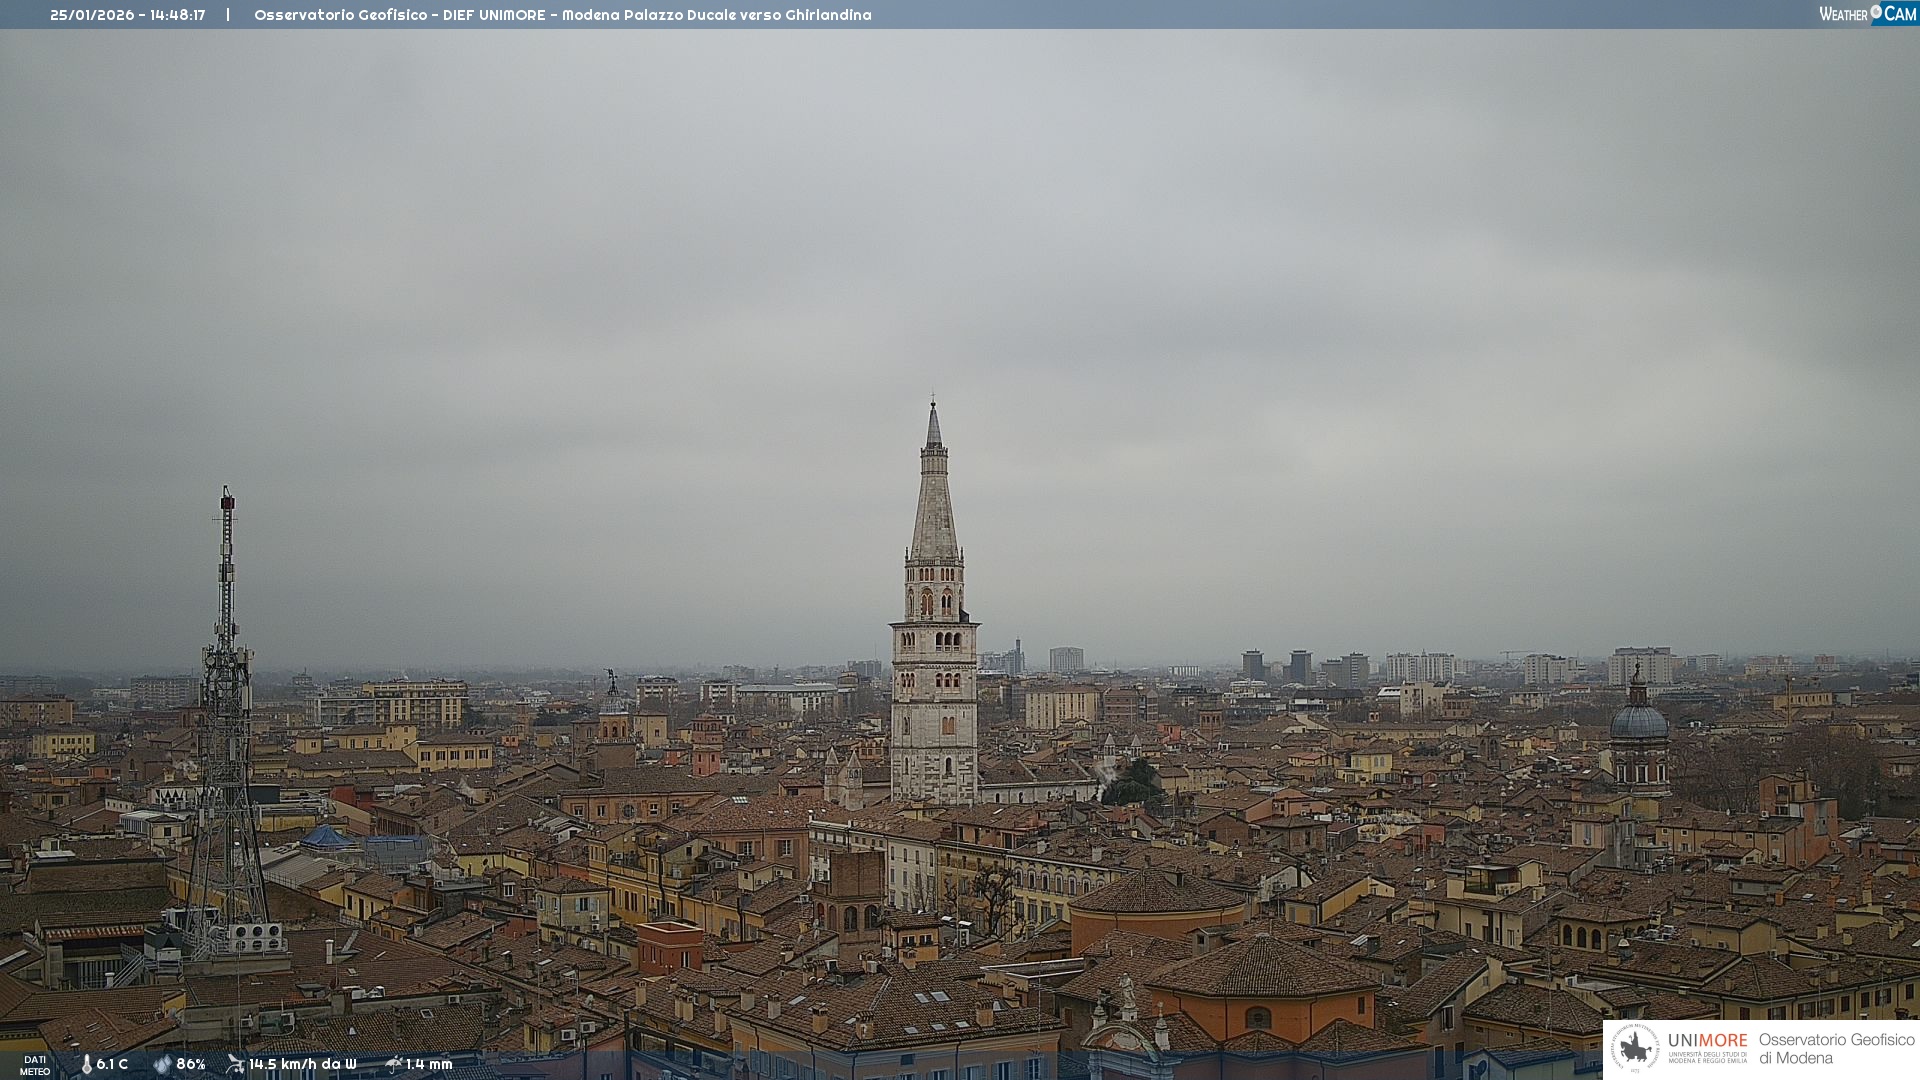Click the WeatherCam camera lens icon
This screenshot has height=1080, width=1920.
(x=1876, y=12)
